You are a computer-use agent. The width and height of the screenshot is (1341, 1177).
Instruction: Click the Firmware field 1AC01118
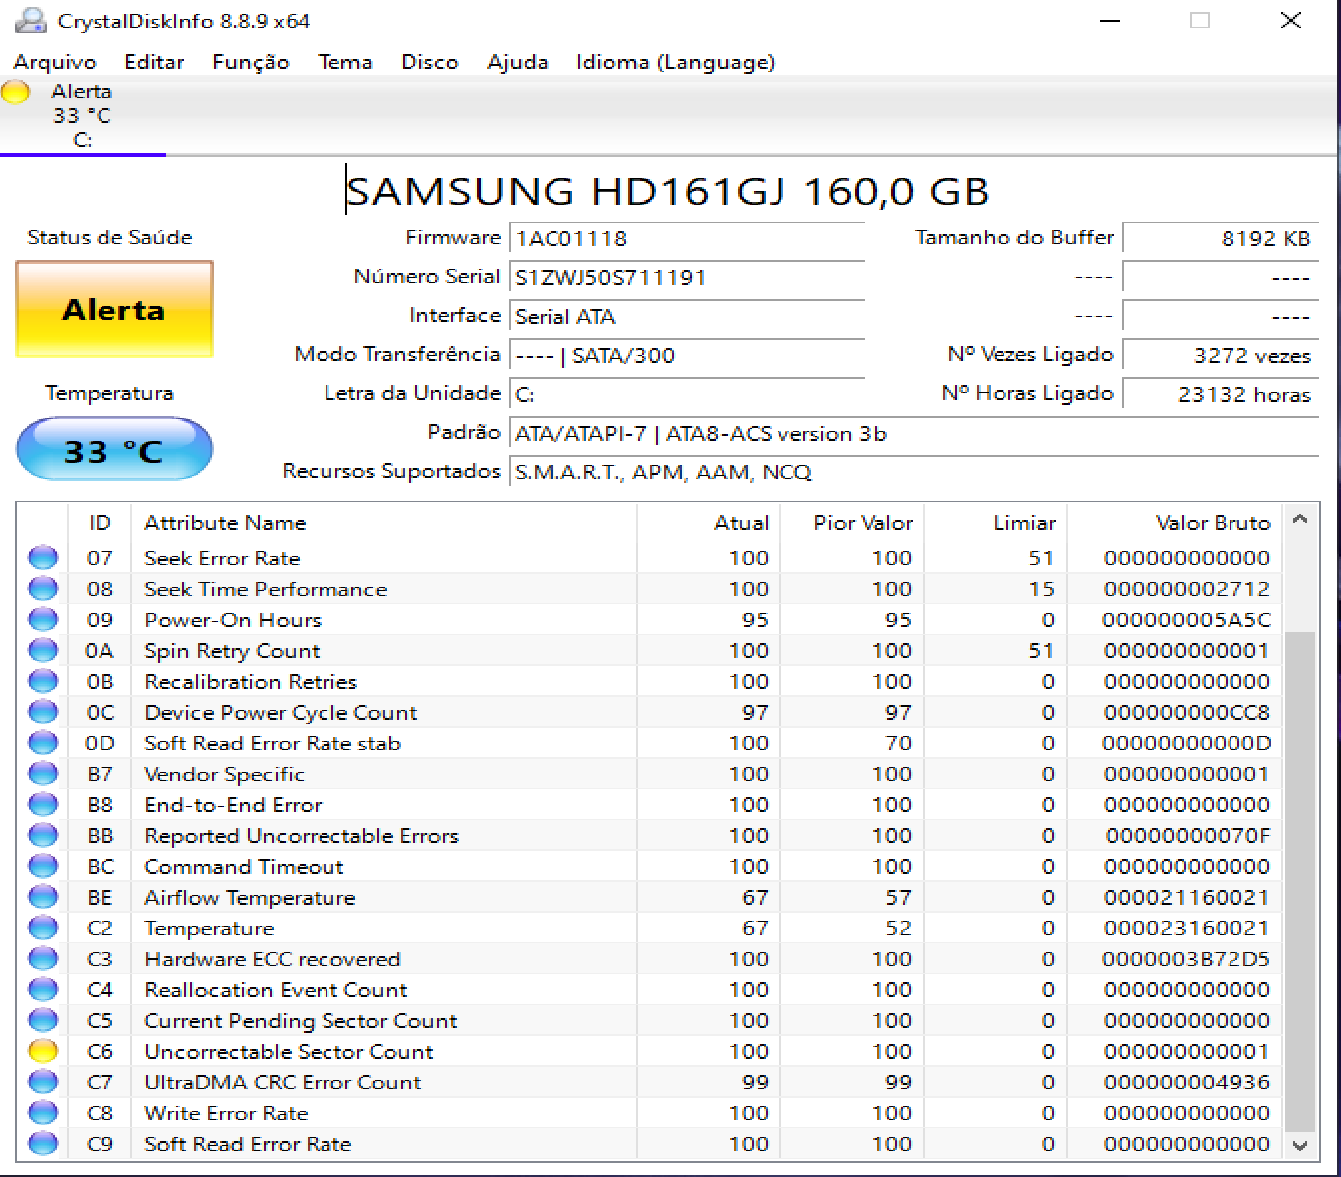(687, 238)
